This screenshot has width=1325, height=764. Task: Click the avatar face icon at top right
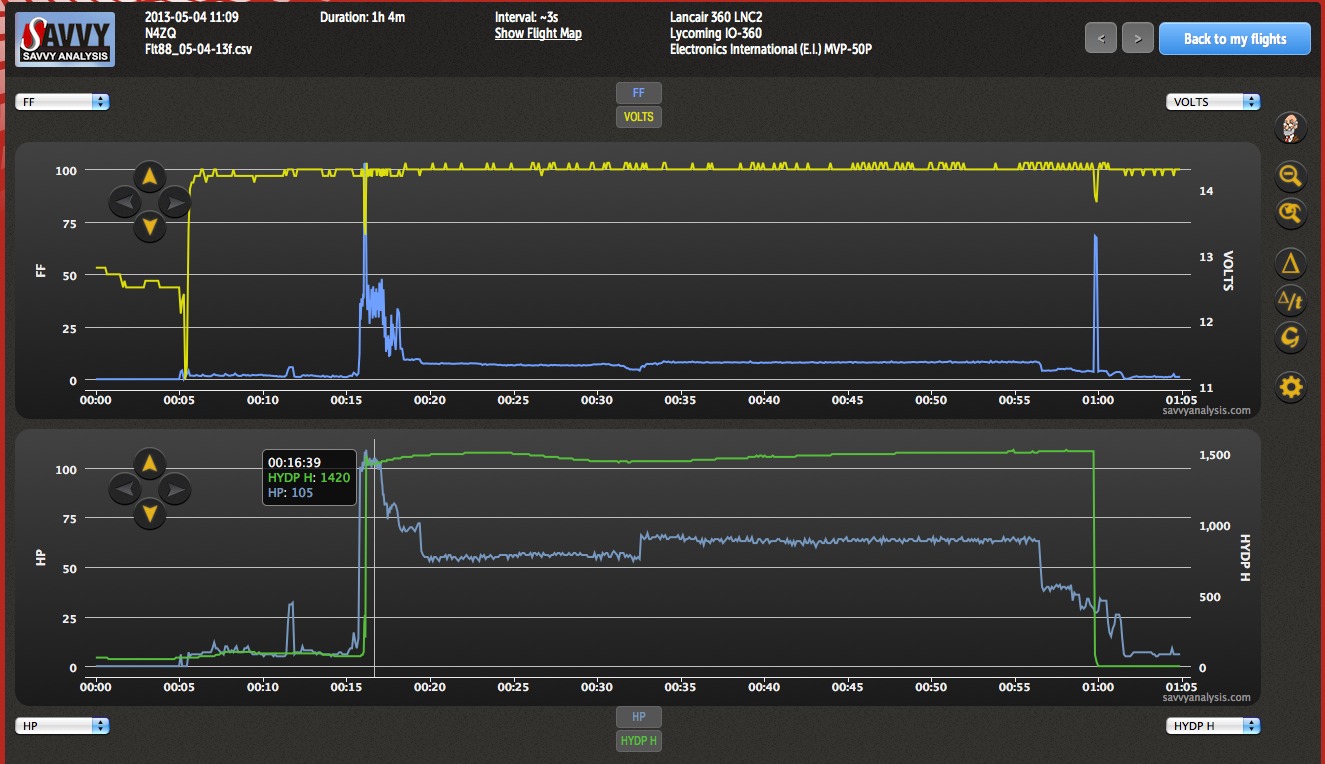click(x=1290, y=128)
